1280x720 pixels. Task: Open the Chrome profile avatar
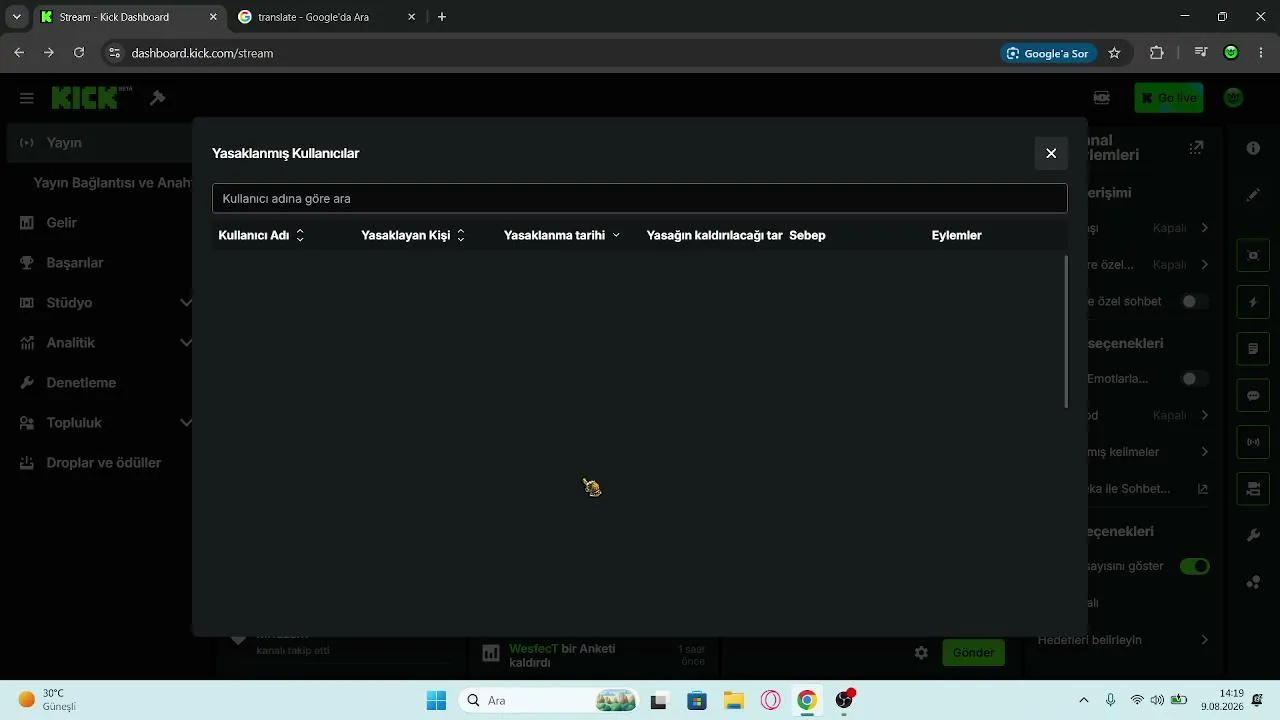pyautogui.click(x=1231, y=53)
